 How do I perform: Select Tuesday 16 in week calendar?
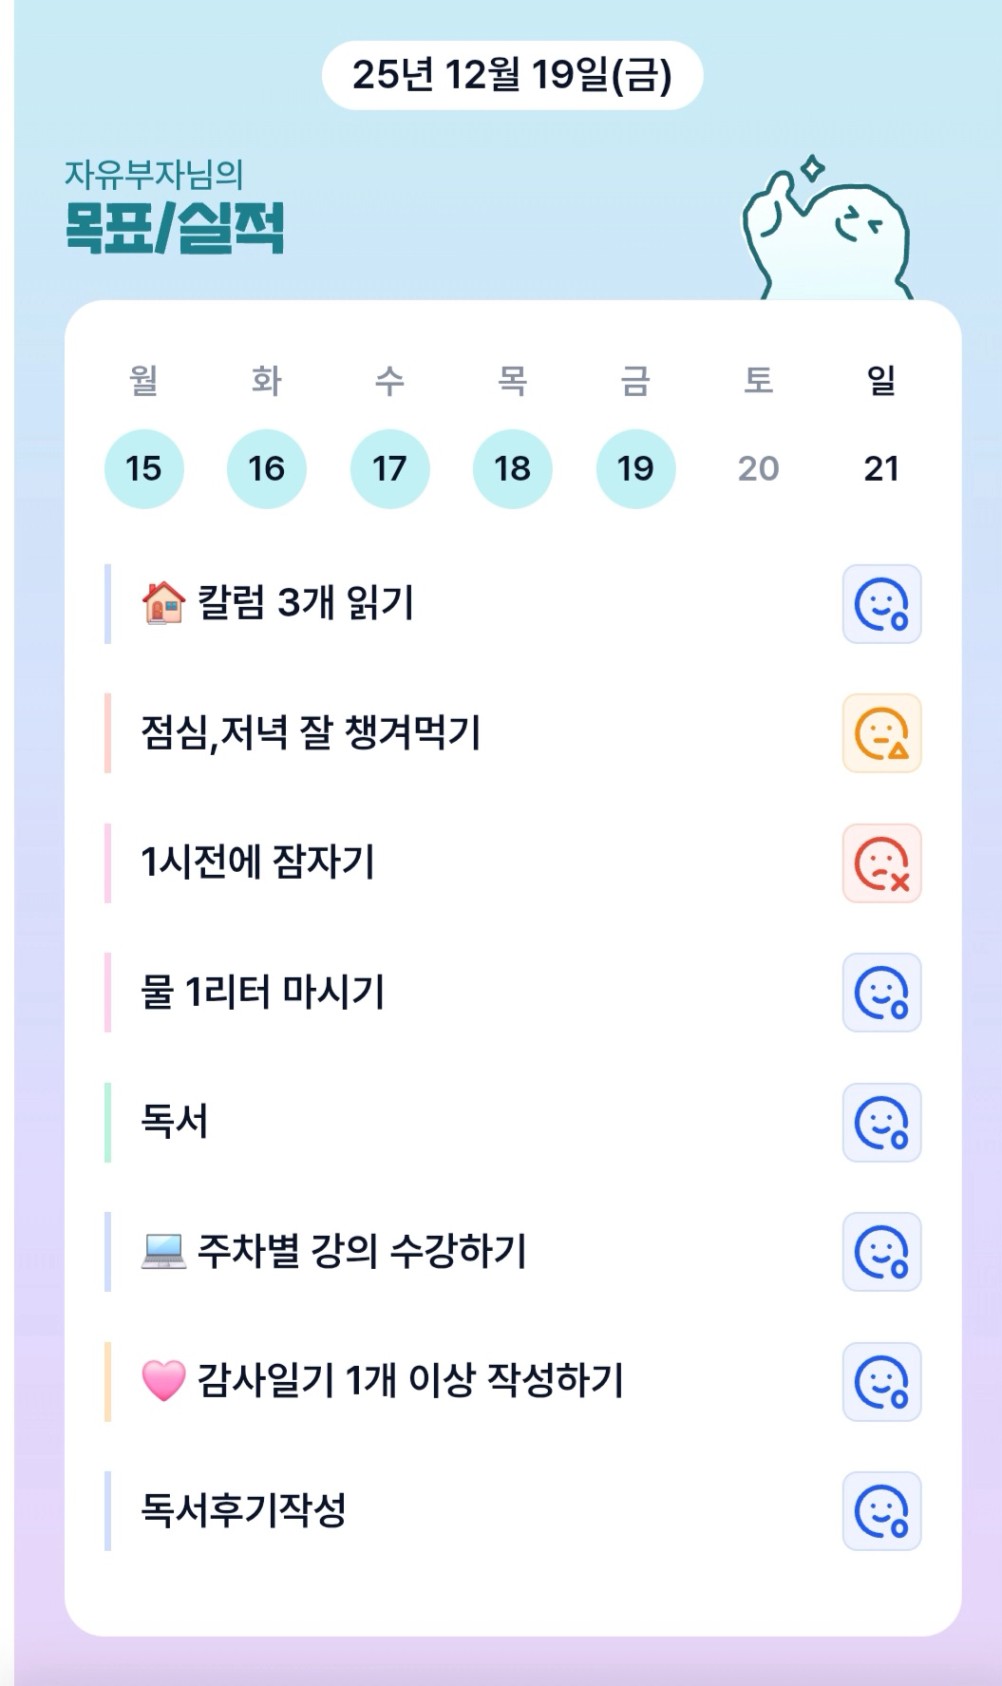[267, 468]
